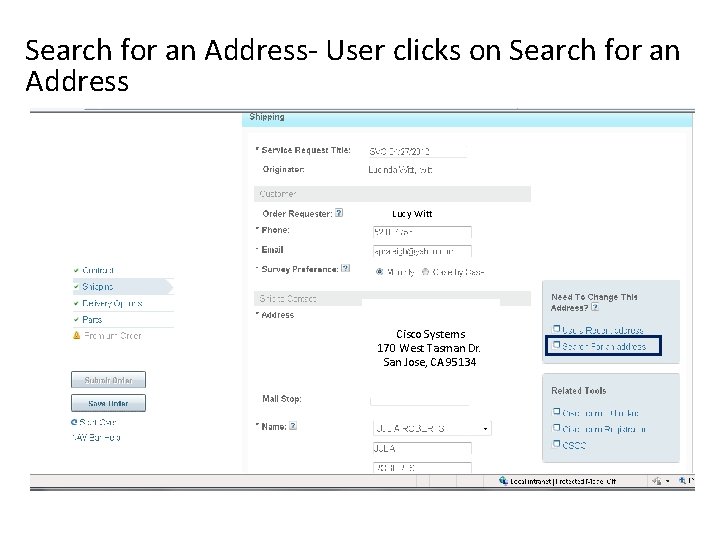Click the last name field at form bottom
This screenshot has height=540, width=720.
422,467
